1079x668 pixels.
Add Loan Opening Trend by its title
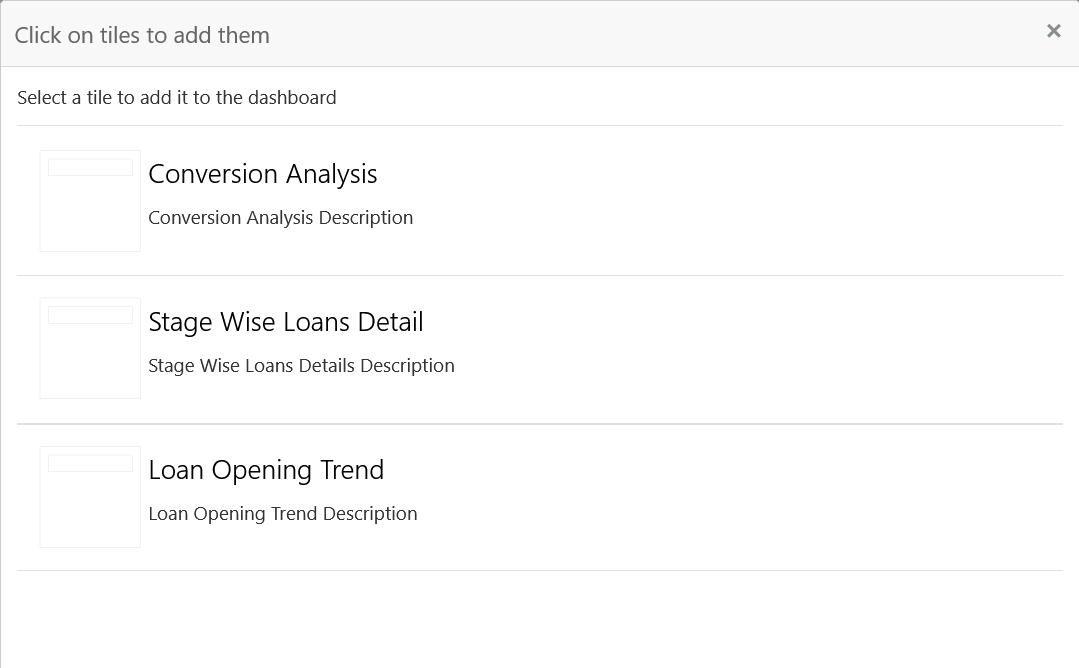266,470
